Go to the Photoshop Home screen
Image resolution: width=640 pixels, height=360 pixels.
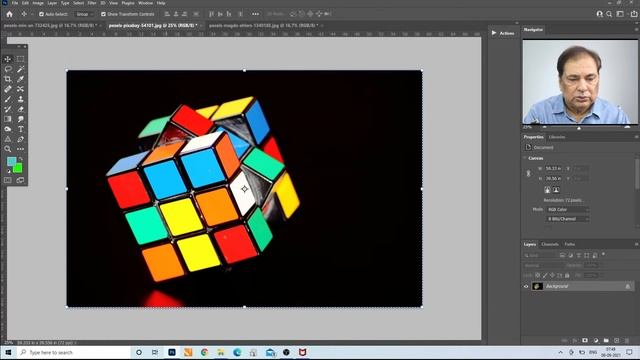pyautogui.click(x=9, y=14)
